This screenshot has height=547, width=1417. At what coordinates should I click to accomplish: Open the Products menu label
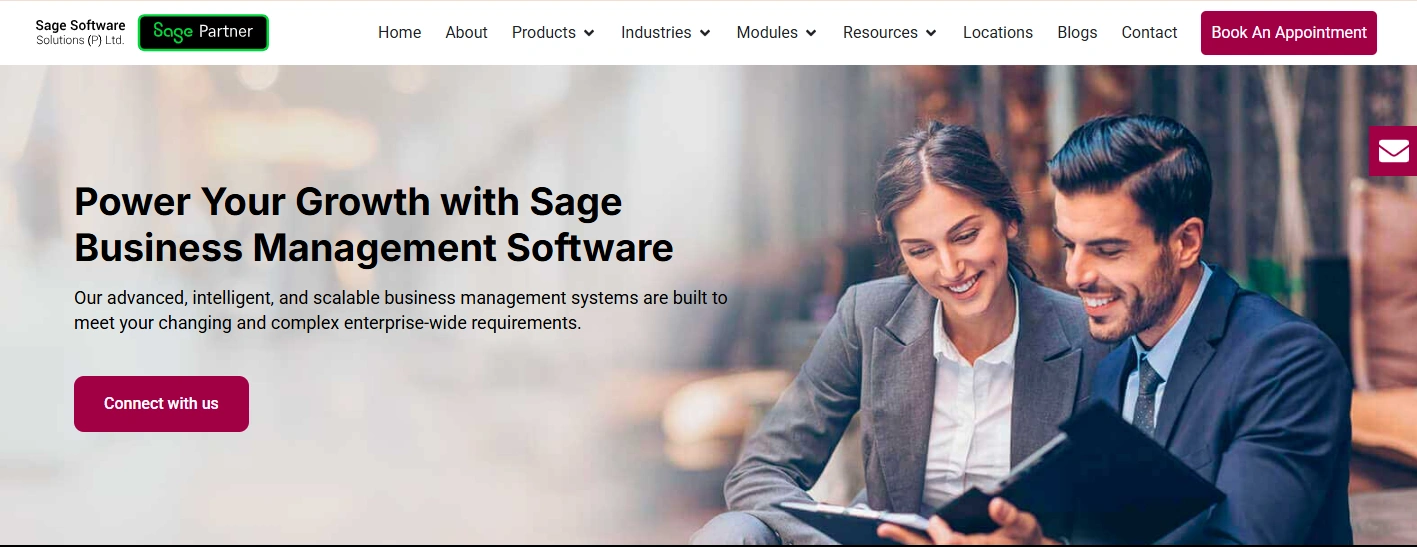point(543,32)
